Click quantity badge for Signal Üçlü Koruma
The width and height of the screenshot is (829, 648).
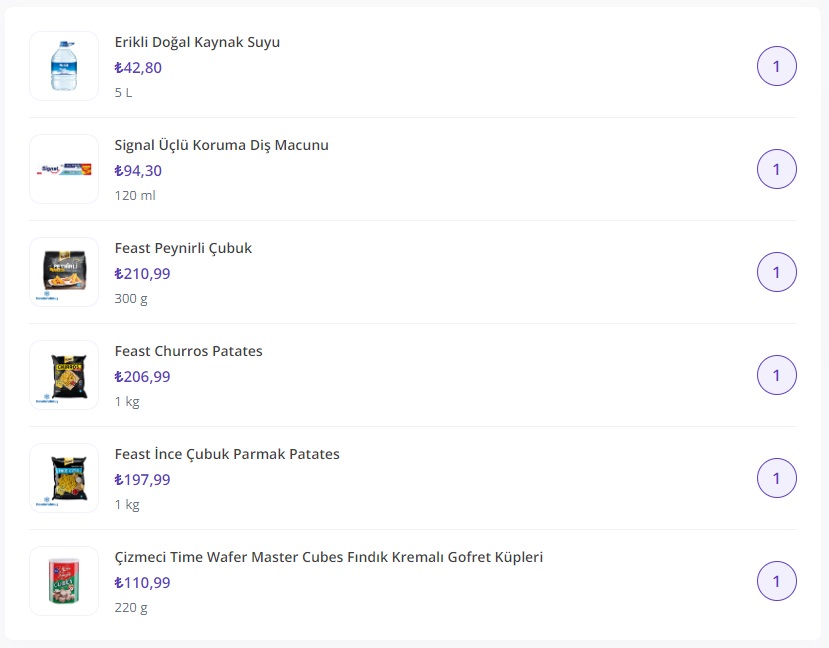[x=777, y=169]
